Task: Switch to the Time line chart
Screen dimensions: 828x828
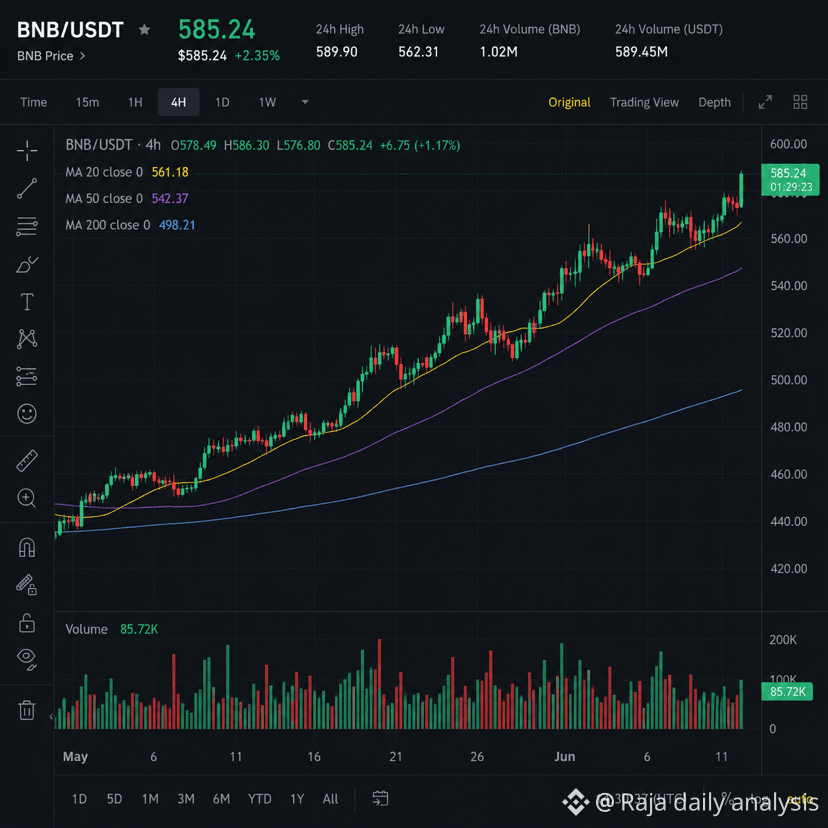Action: [34, 102]
